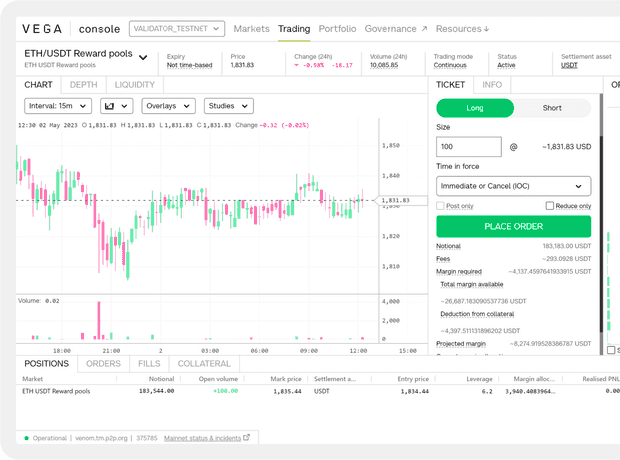Image resolution: width=620 pixels, height=460 pixels.
Task: Open Mainnet status & incidents link
Action: (x=202, y=438)
